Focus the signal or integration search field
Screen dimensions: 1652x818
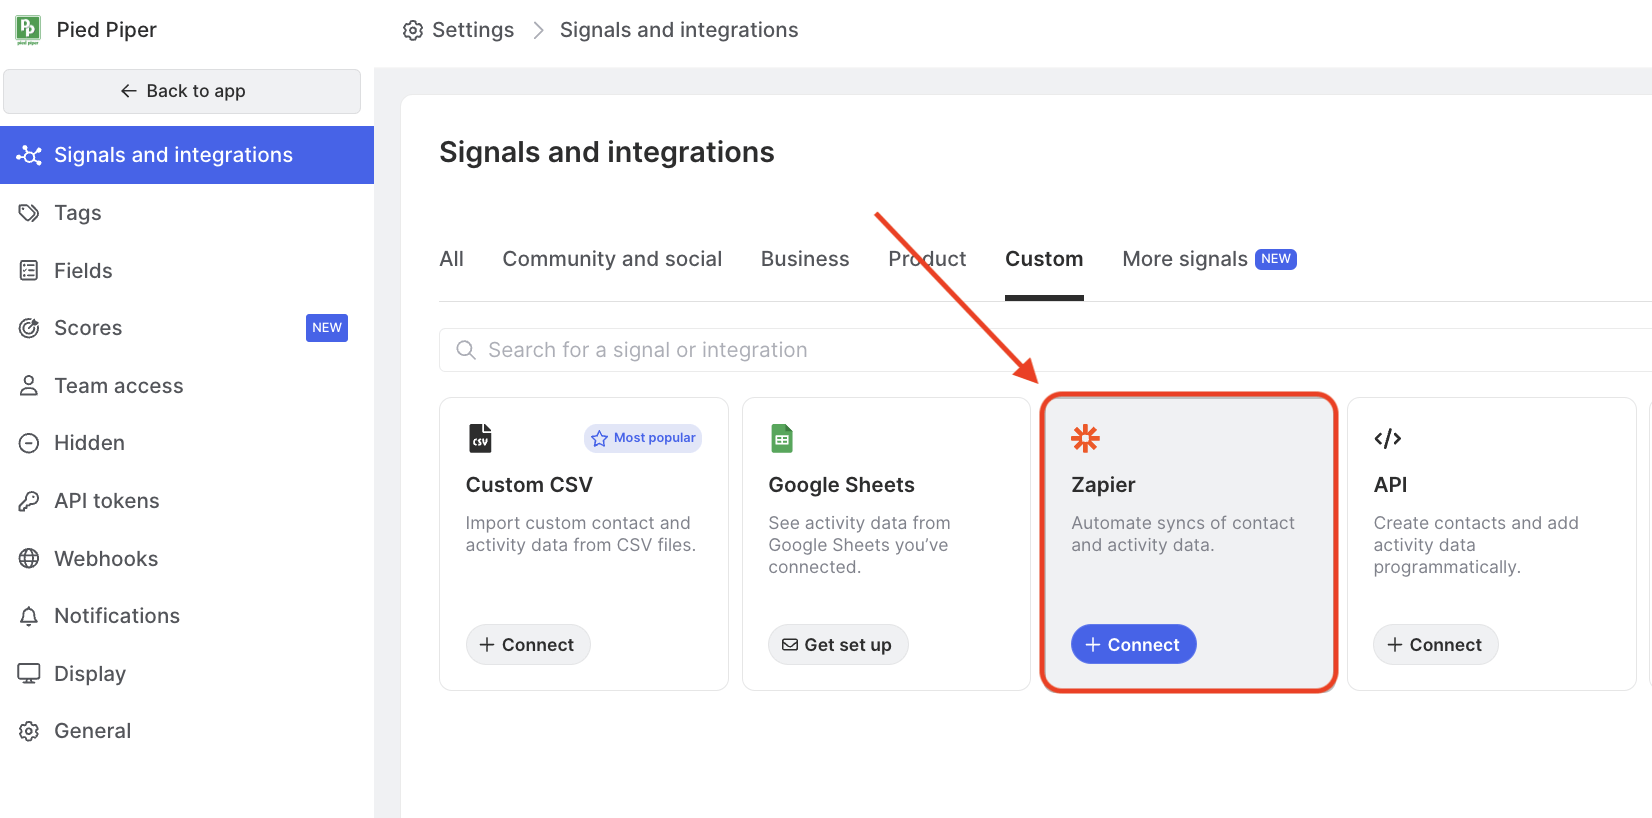pyautogui.click(x=1045, y=350)
